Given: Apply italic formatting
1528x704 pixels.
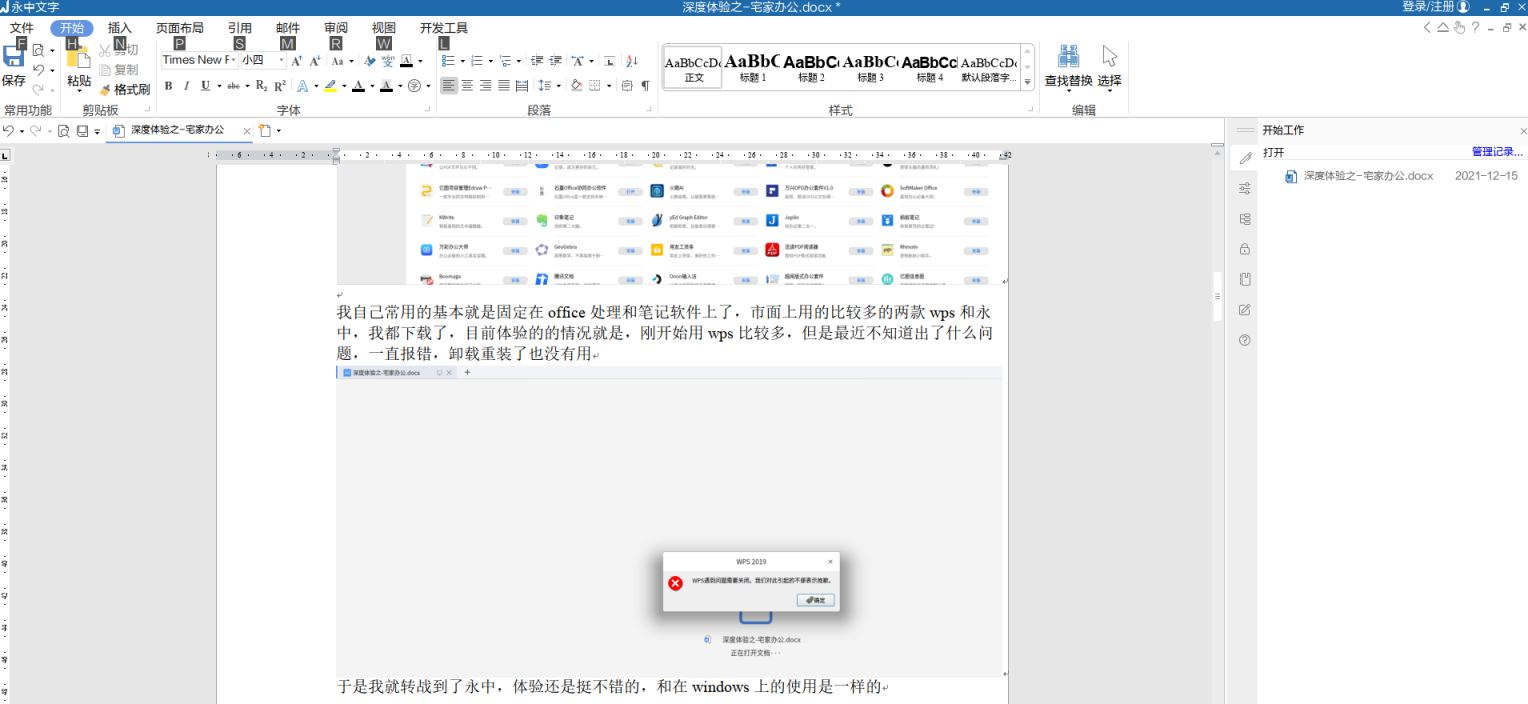Looking at the screenshot, I should [187, 85].
